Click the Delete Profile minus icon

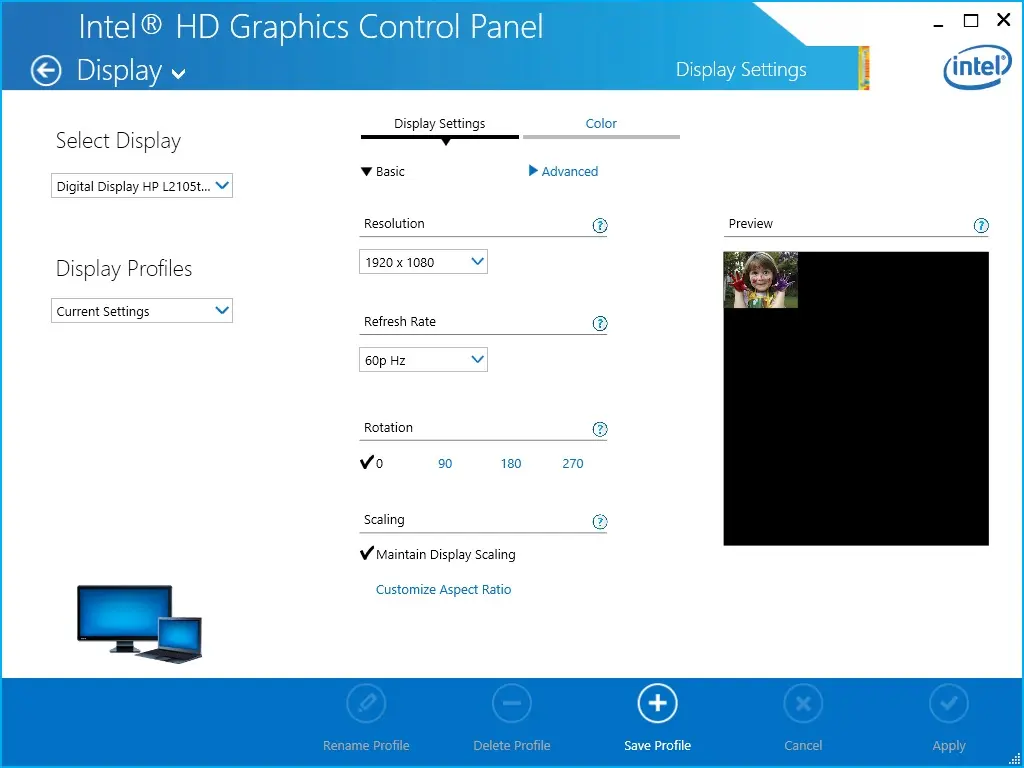[x=511, y=703]
